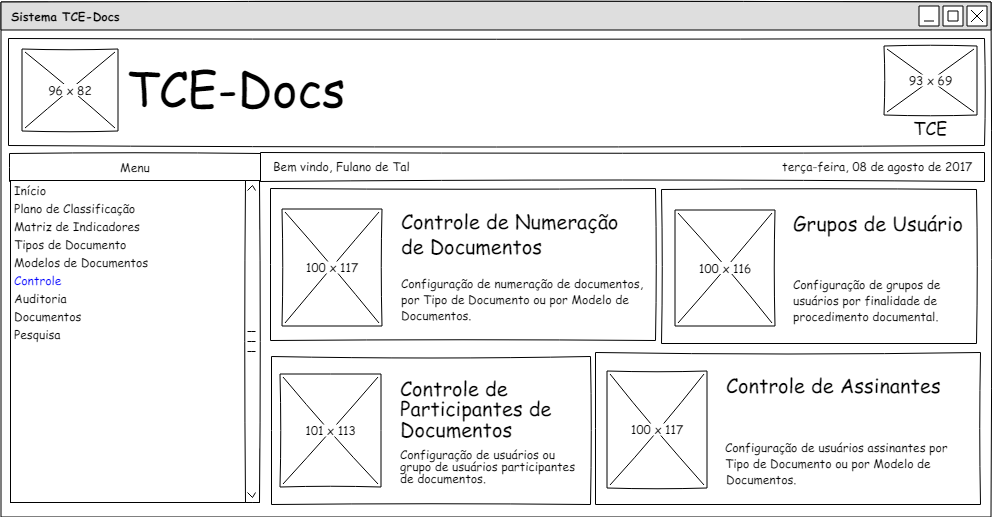Image resolution: width=992 pixels, height=517 pixels.
Task: Click the TCE-Docs logo image placeholder
Action: 69,91
